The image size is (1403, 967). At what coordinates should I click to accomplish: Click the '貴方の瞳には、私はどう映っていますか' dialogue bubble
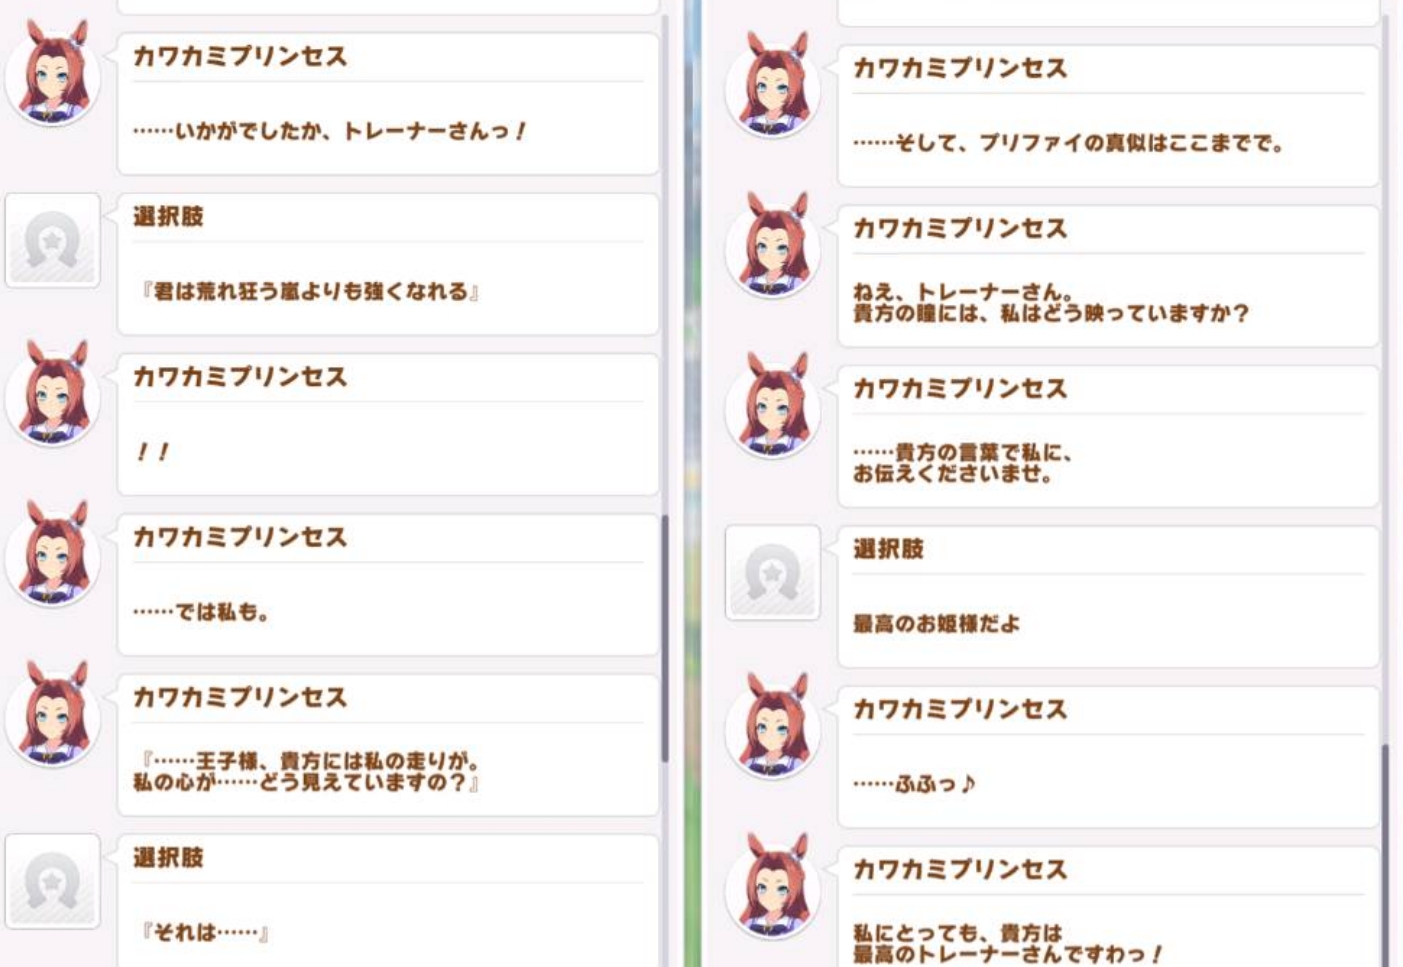click(1108, 276)
